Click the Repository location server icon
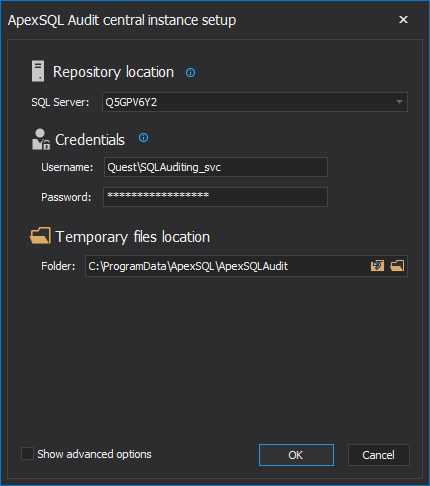 point(38,71)
